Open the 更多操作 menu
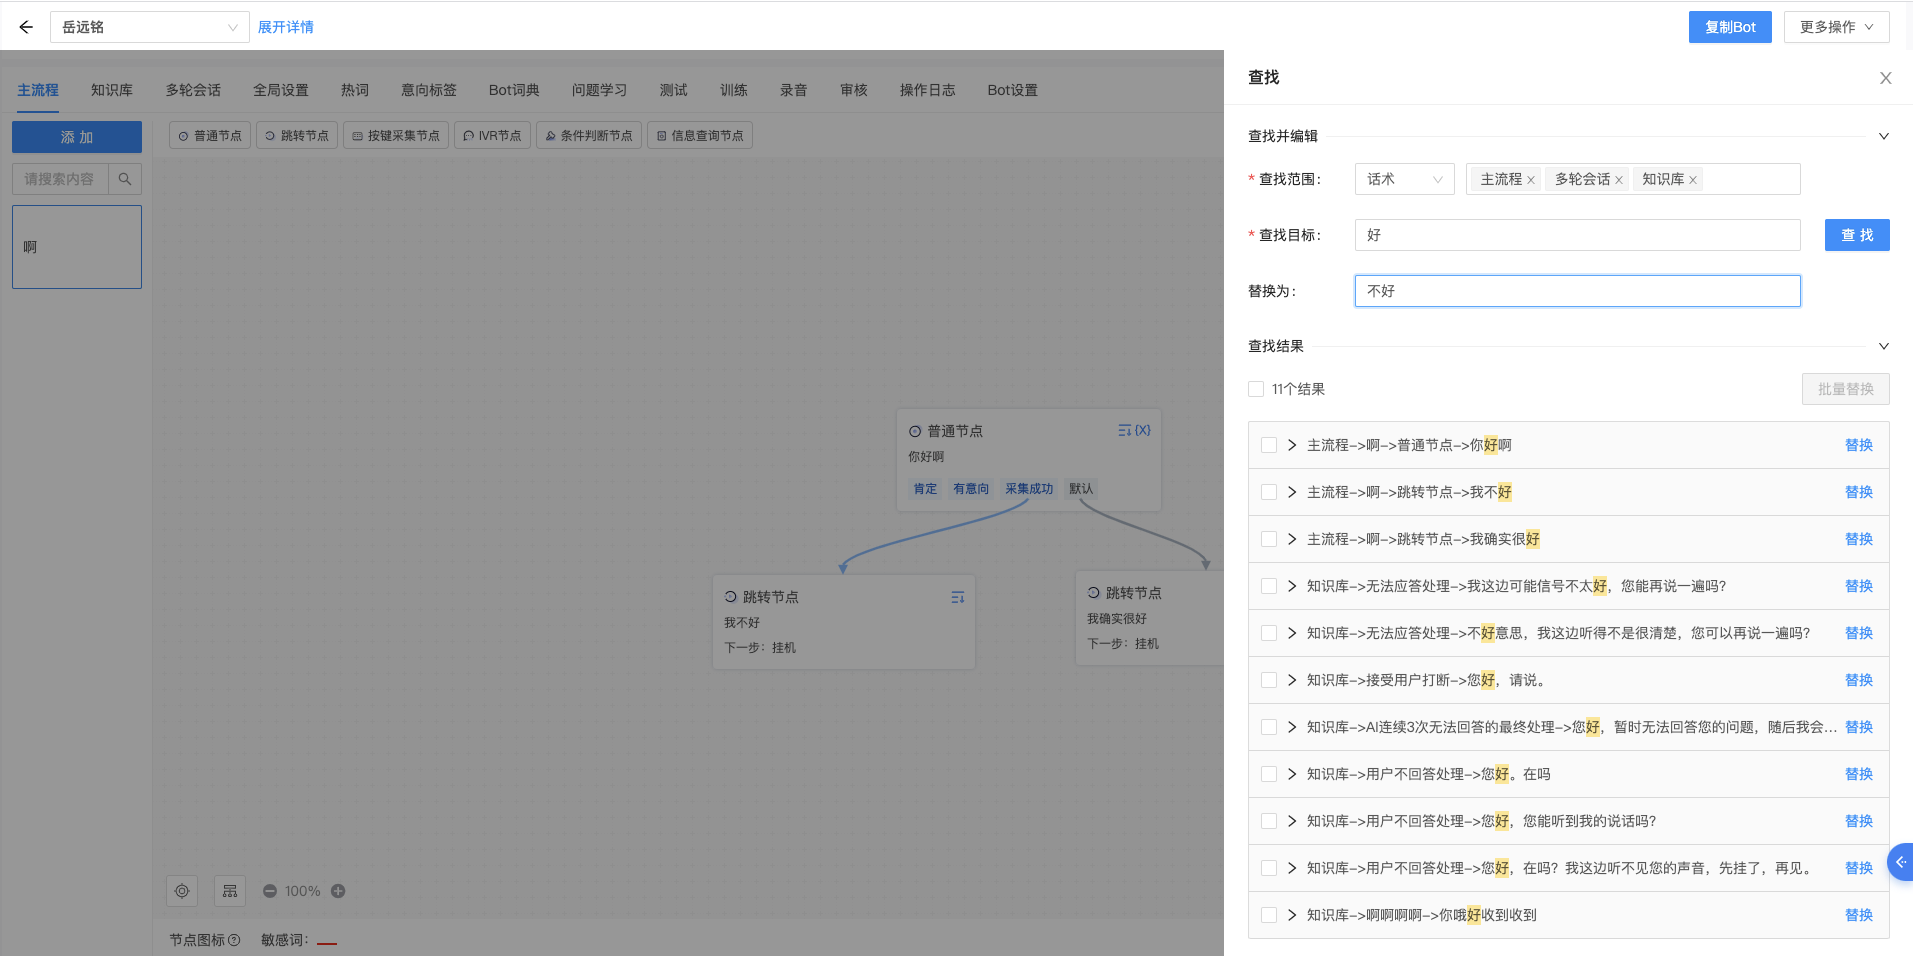Image resolution: width=1913 pixels, height=956 pixels. click(1835, 26)
